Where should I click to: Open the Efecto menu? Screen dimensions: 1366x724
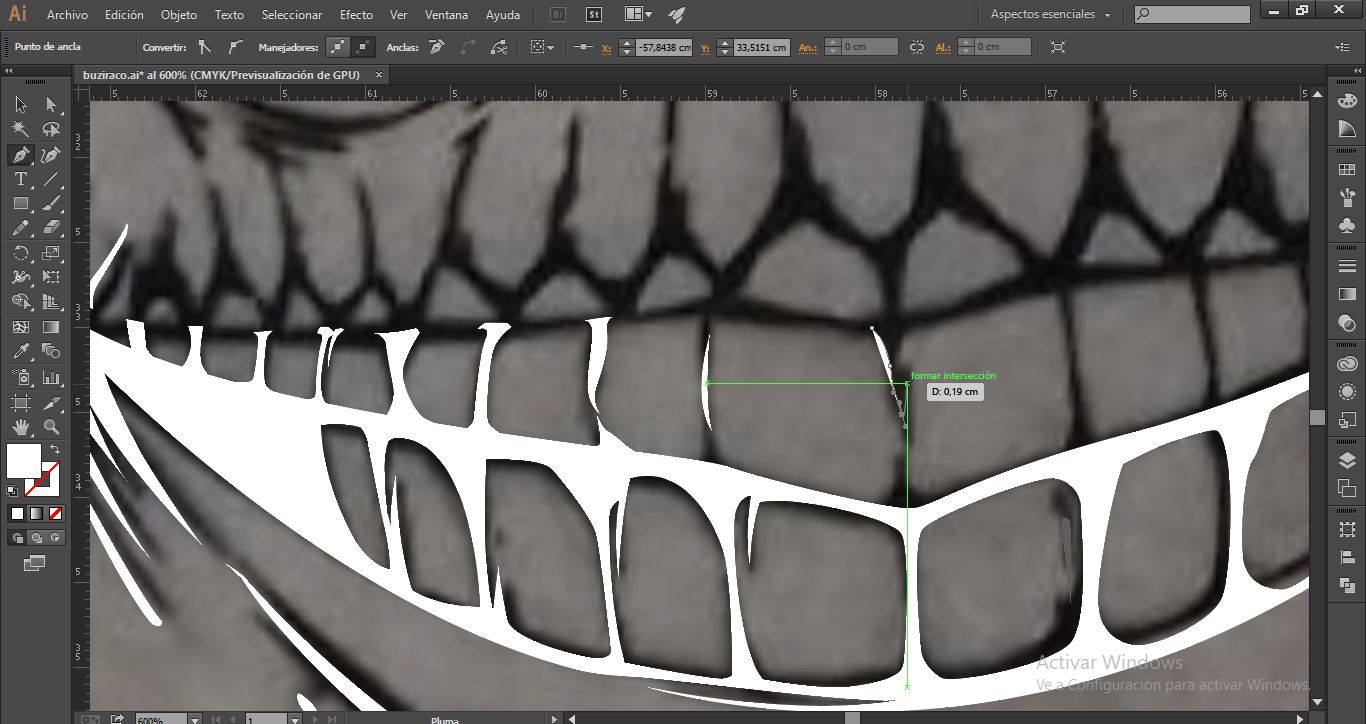(356, 15)
